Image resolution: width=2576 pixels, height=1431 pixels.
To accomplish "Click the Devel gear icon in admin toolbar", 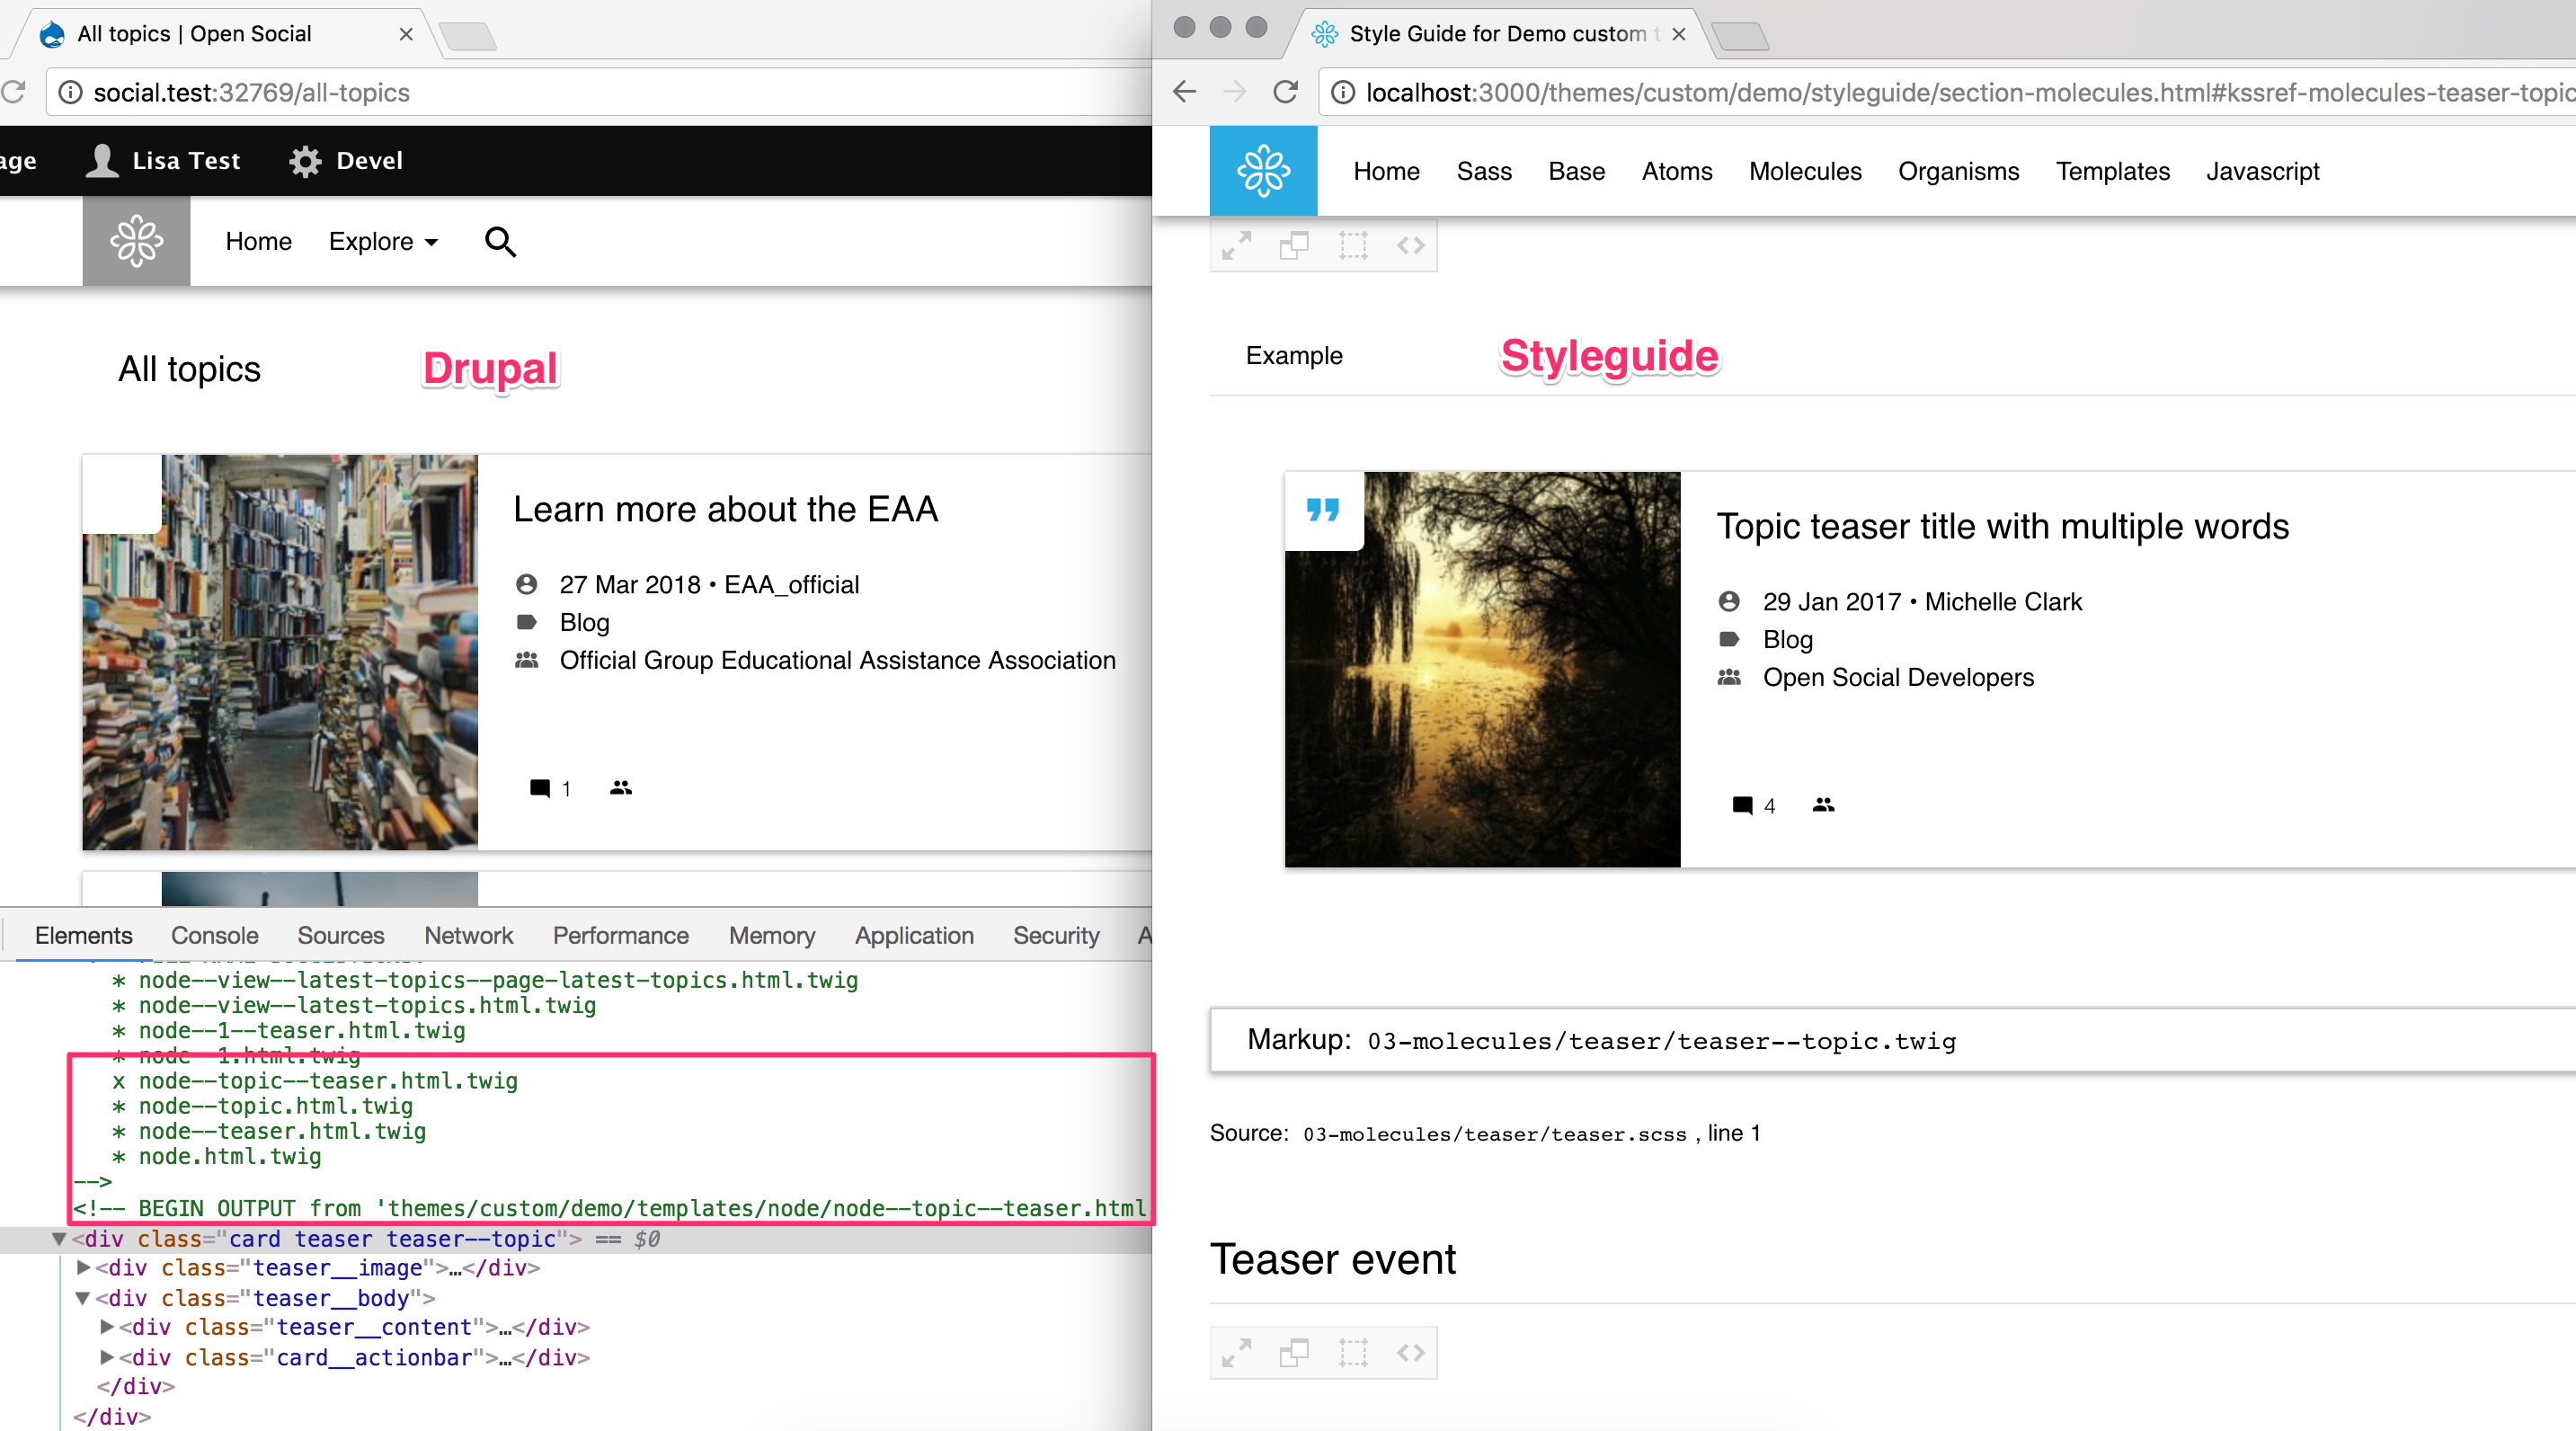I will 305,160.
